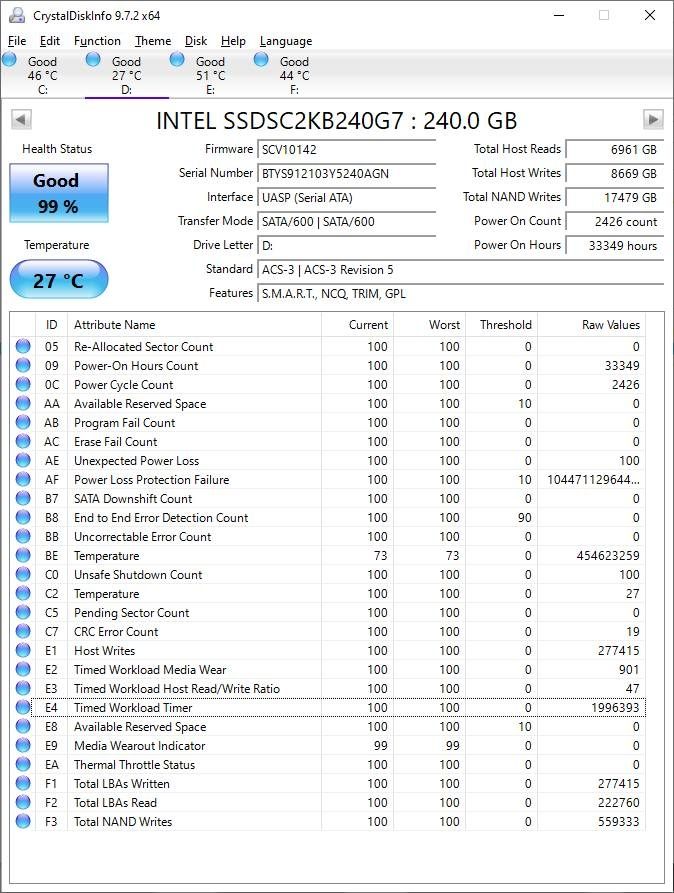Click the Interface field UASP (Serial ATA)
674x893 pixels.
pyautogui.click(x=346, y=197)
